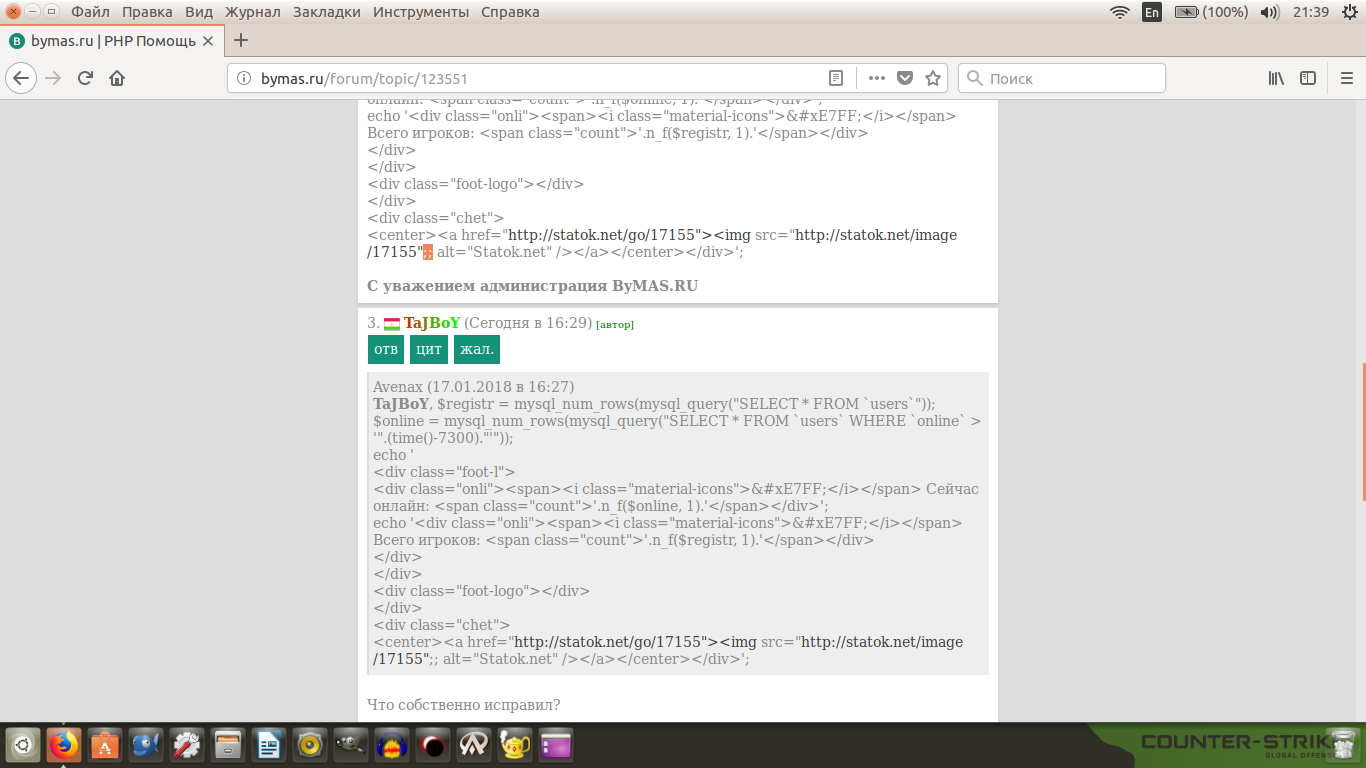Open the TaJBoY user profile link
This screenshot has width=1366, height=768.
(x=432, y=323)
